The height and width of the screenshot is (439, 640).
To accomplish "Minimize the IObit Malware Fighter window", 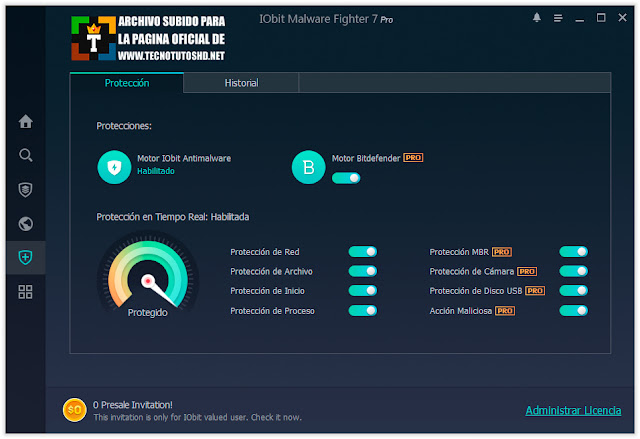I will 580,18.
